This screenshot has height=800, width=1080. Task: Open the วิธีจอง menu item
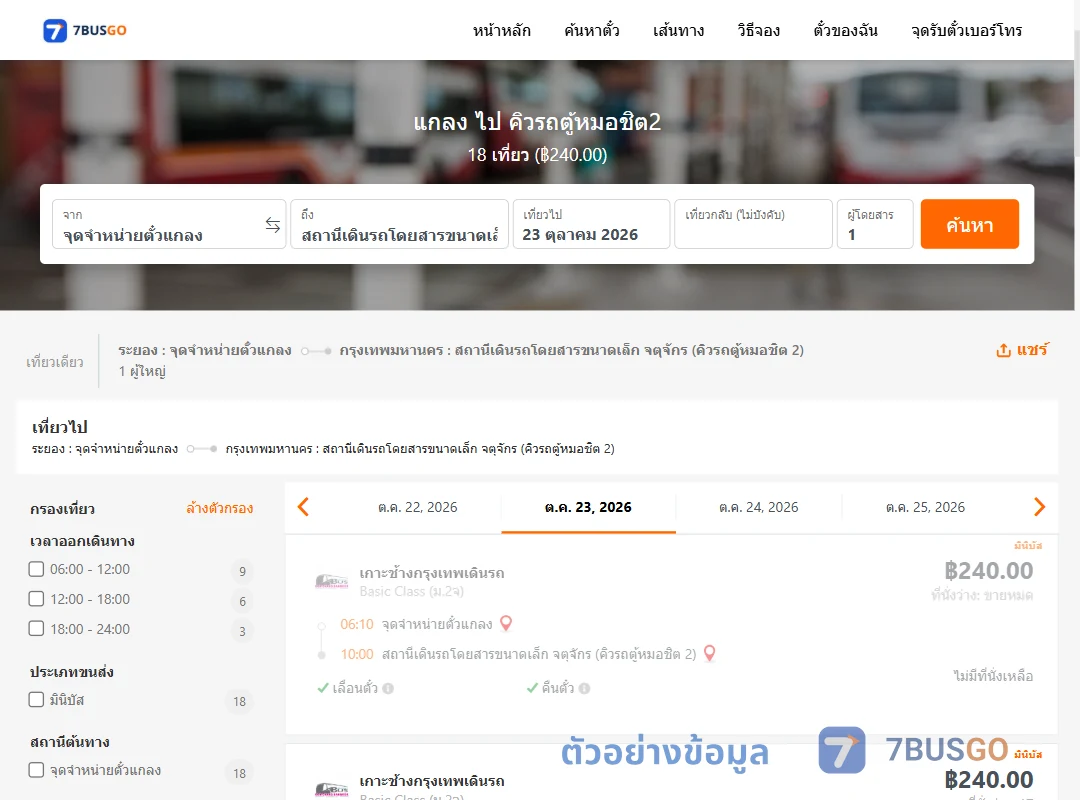[x=758, y=30]
